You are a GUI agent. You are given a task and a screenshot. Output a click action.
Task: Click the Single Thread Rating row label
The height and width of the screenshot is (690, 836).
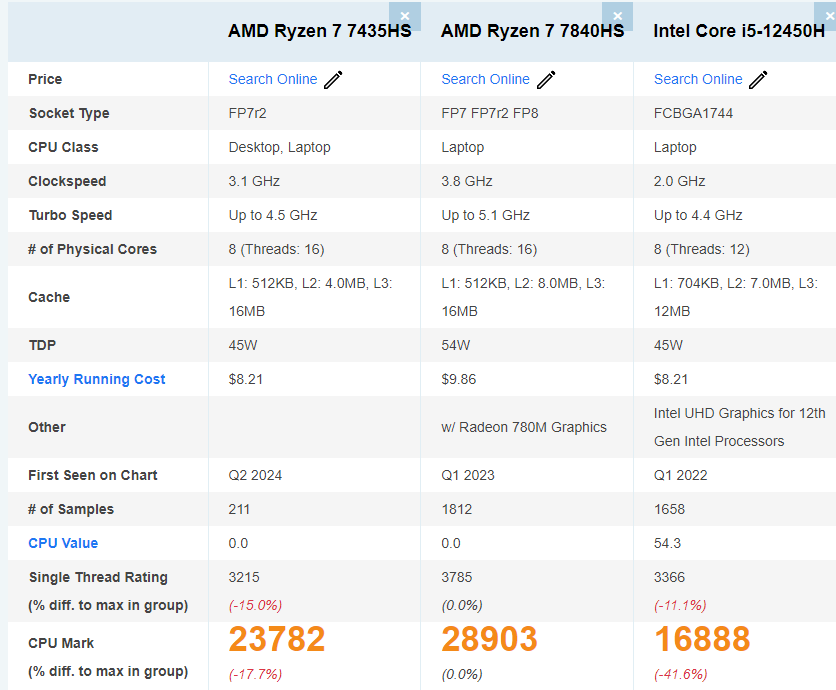[x=98, y=577]
